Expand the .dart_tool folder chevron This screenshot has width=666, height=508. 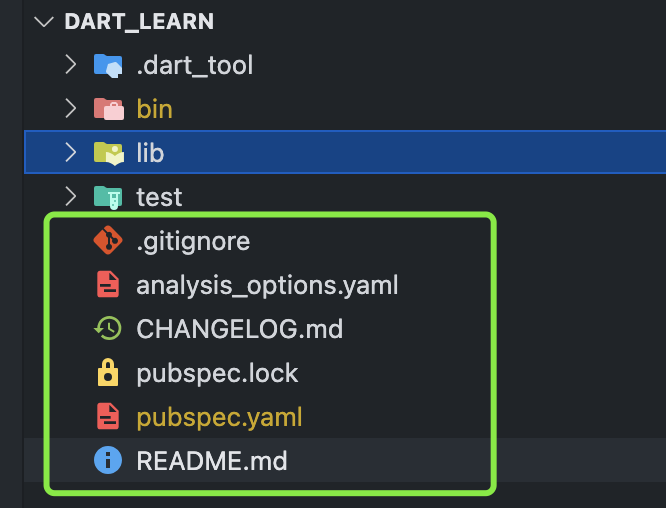[71, 65]
